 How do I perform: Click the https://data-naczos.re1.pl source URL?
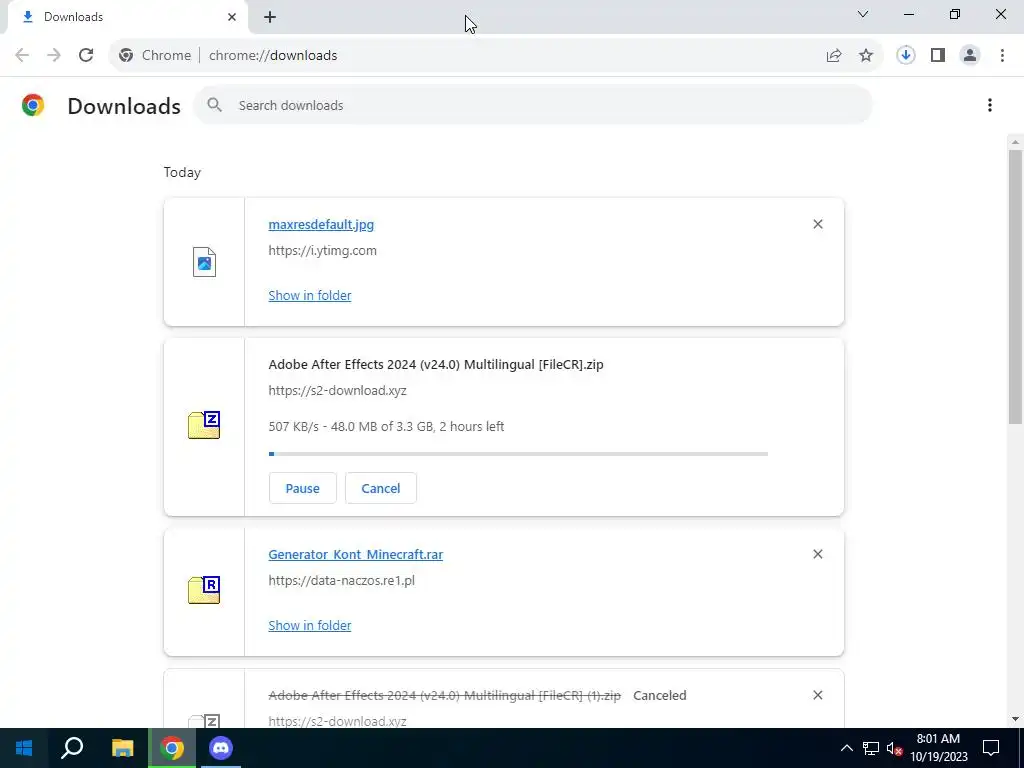[x=342, y=581]
